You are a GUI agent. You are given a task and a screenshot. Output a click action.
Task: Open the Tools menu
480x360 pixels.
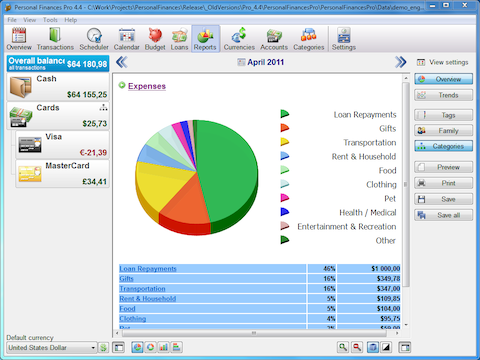click(50, 20)
